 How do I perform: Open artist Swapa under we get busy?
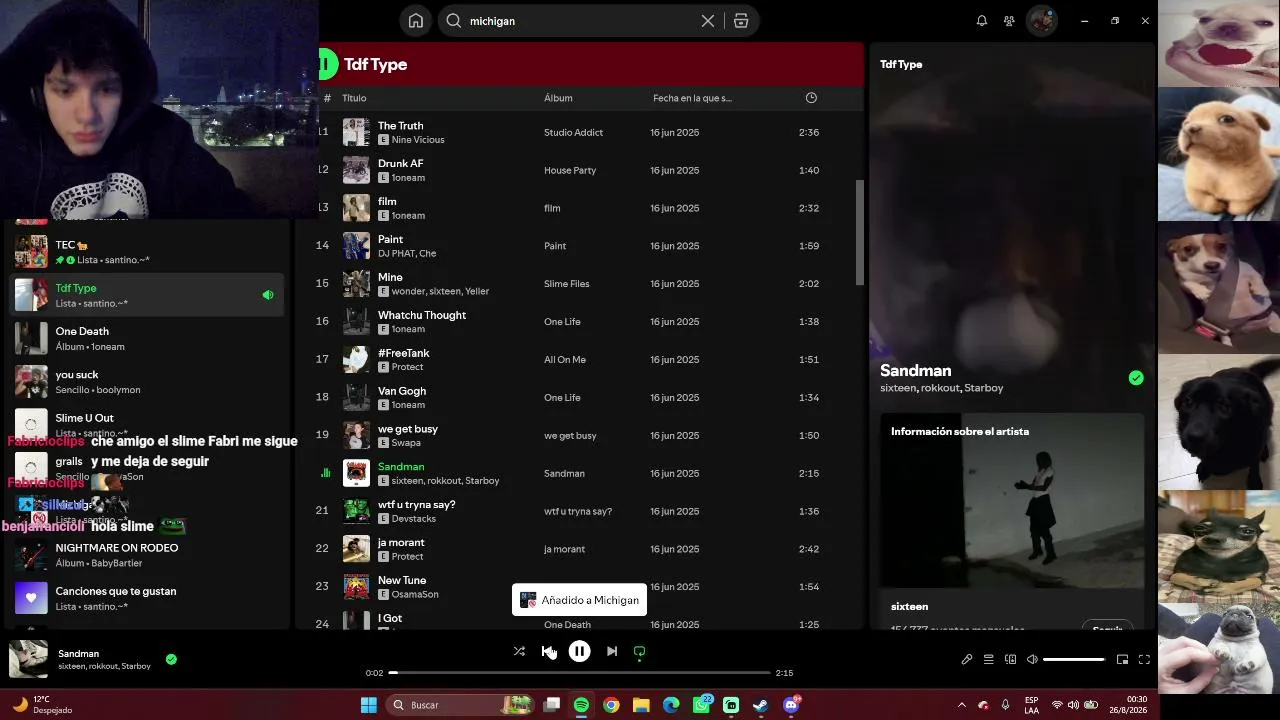click(x=406, y=443)
